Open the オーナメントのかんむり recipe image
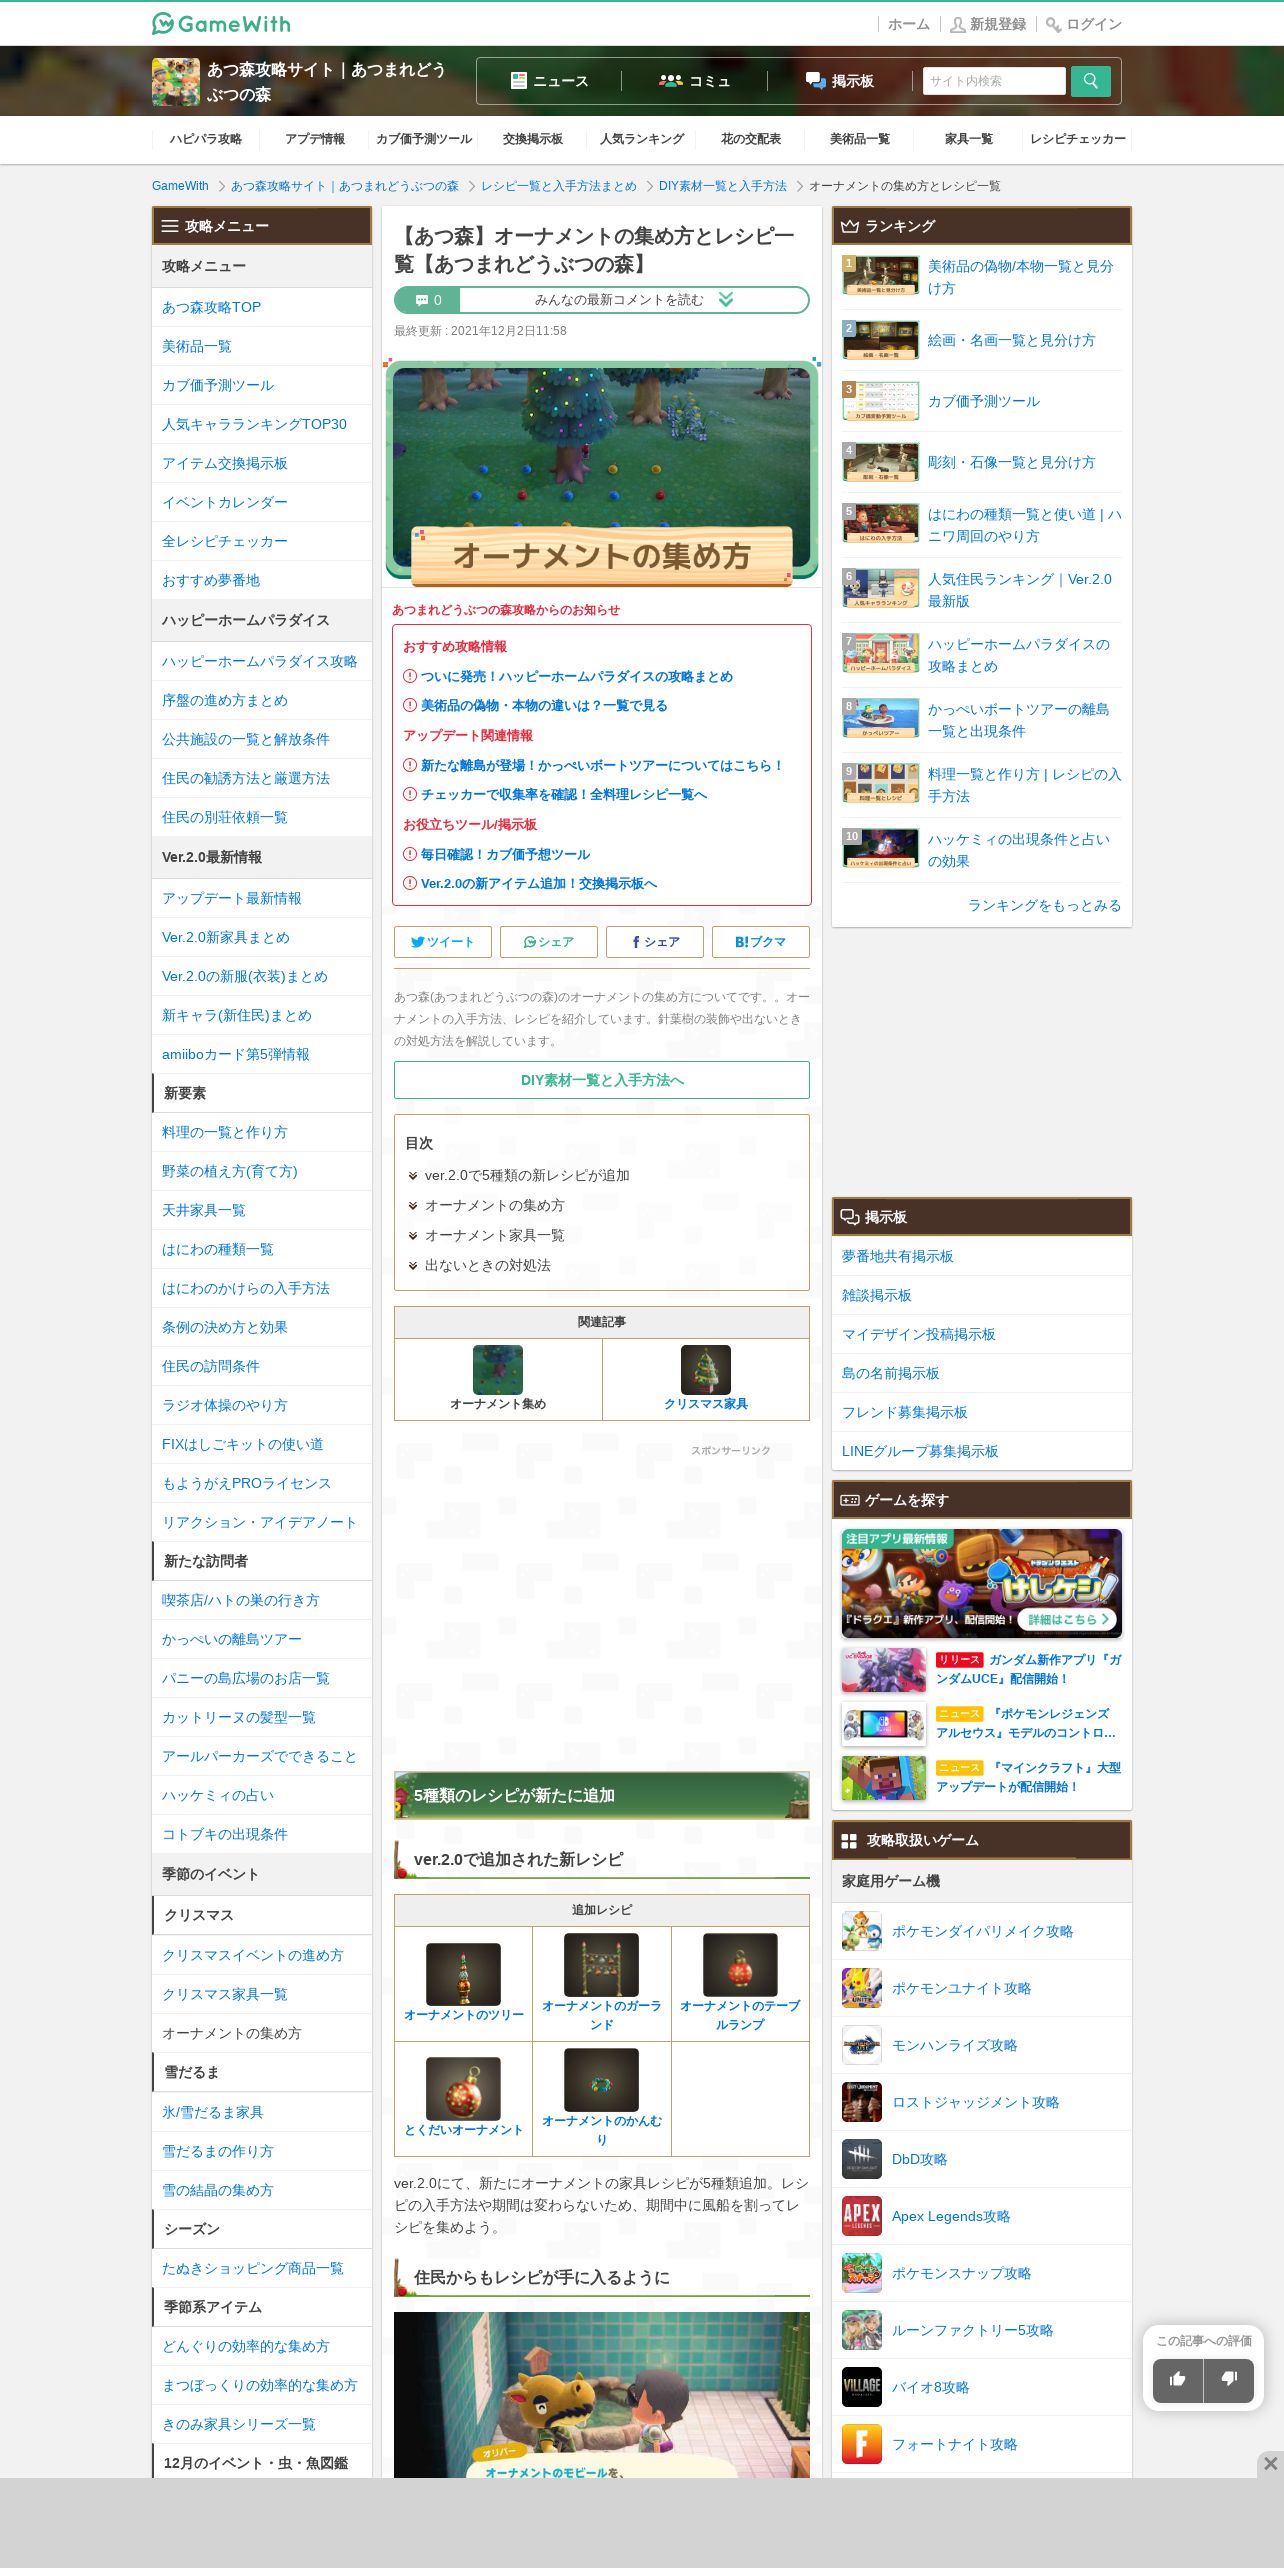Image resolution: width=1284 pixels, height=2568 pixels. tap(601, 2080)
